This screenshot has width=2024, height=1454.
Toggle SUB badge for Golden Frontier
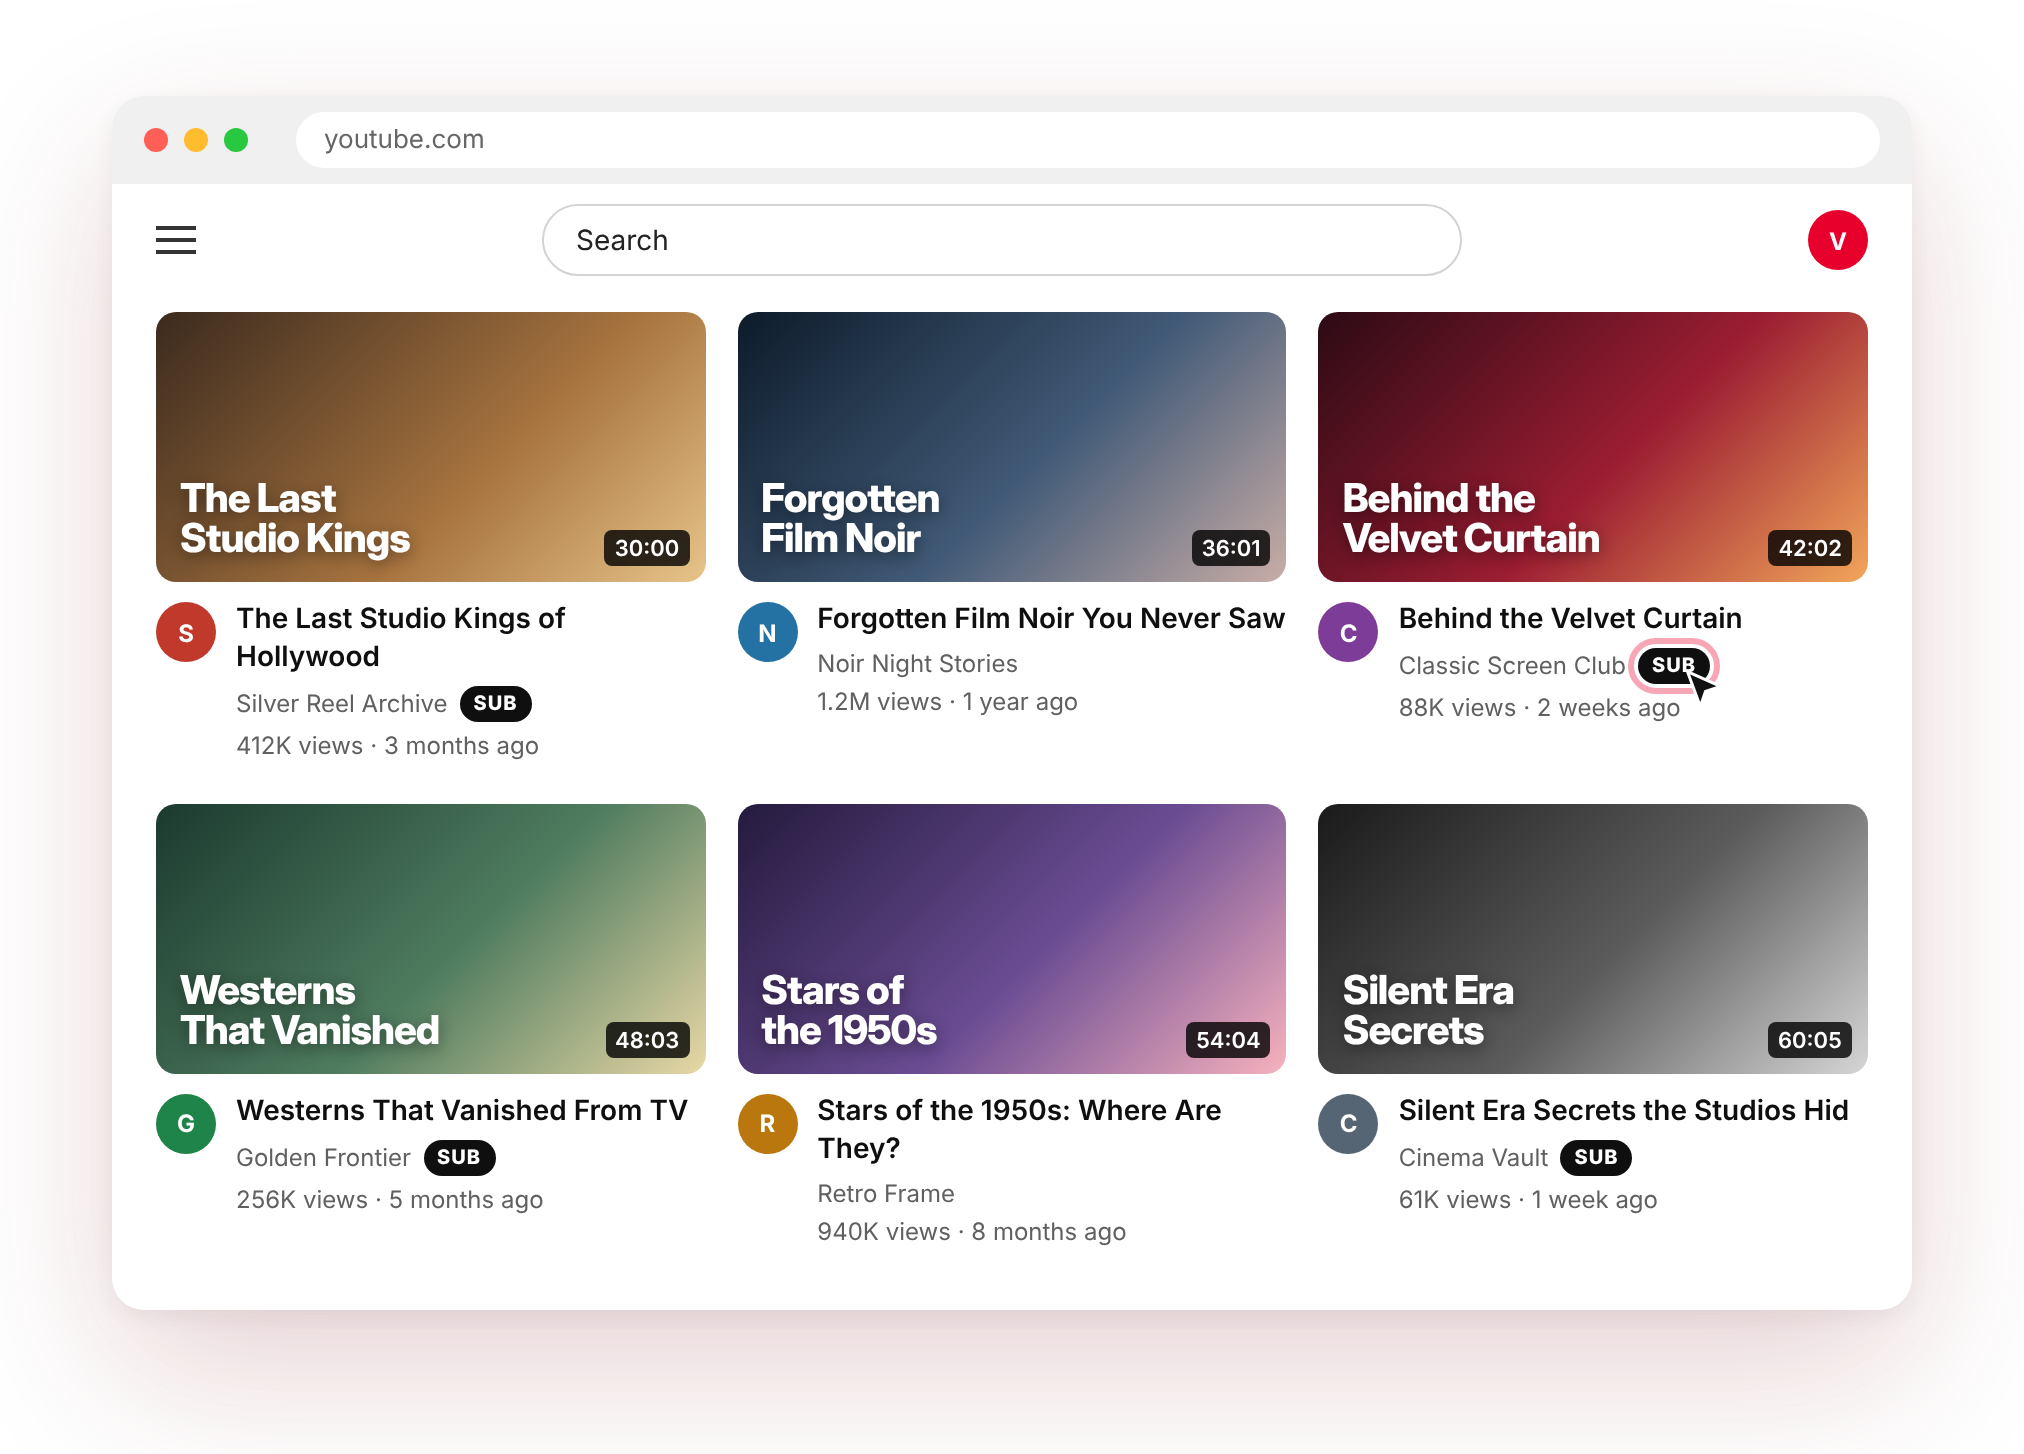pos(459,1157)
